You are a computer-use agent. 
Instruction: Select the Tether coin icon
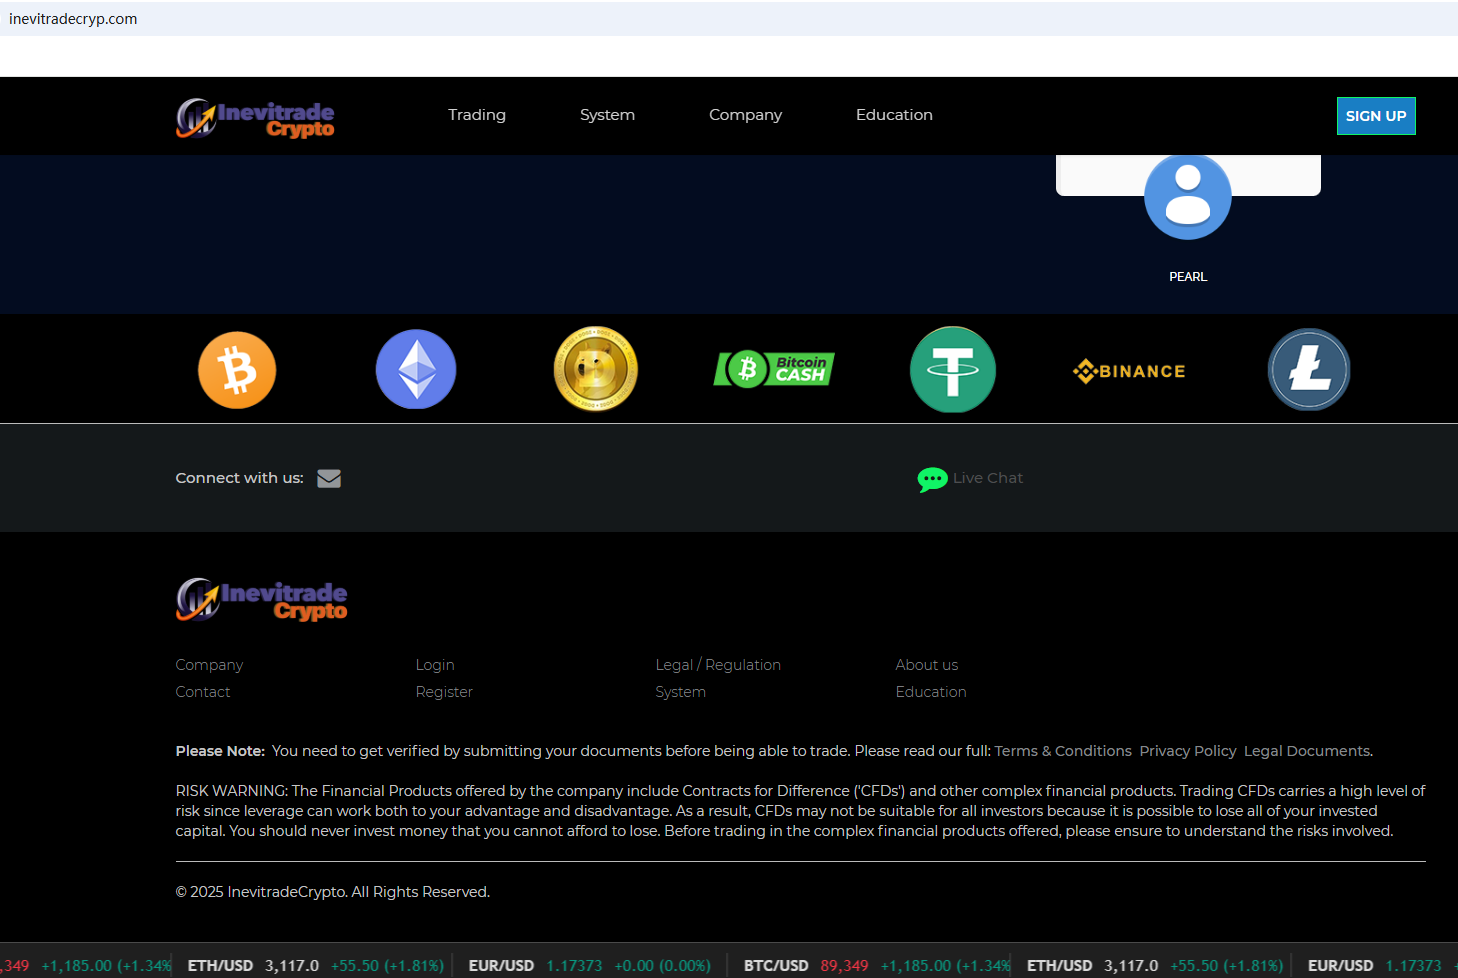pyautogui.click(x=953, y=370)
